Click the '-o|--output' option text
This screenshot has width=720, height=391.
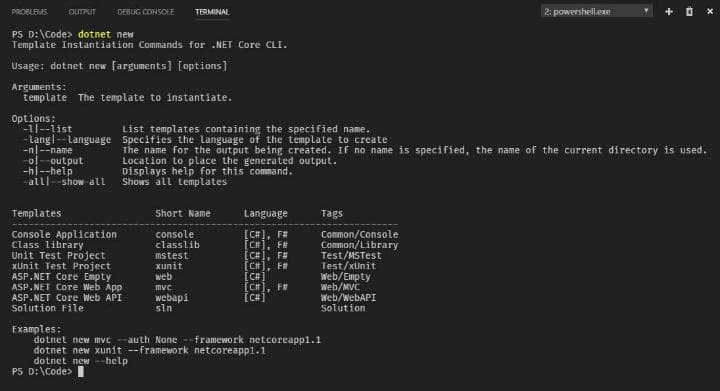[x=53, y=161]
